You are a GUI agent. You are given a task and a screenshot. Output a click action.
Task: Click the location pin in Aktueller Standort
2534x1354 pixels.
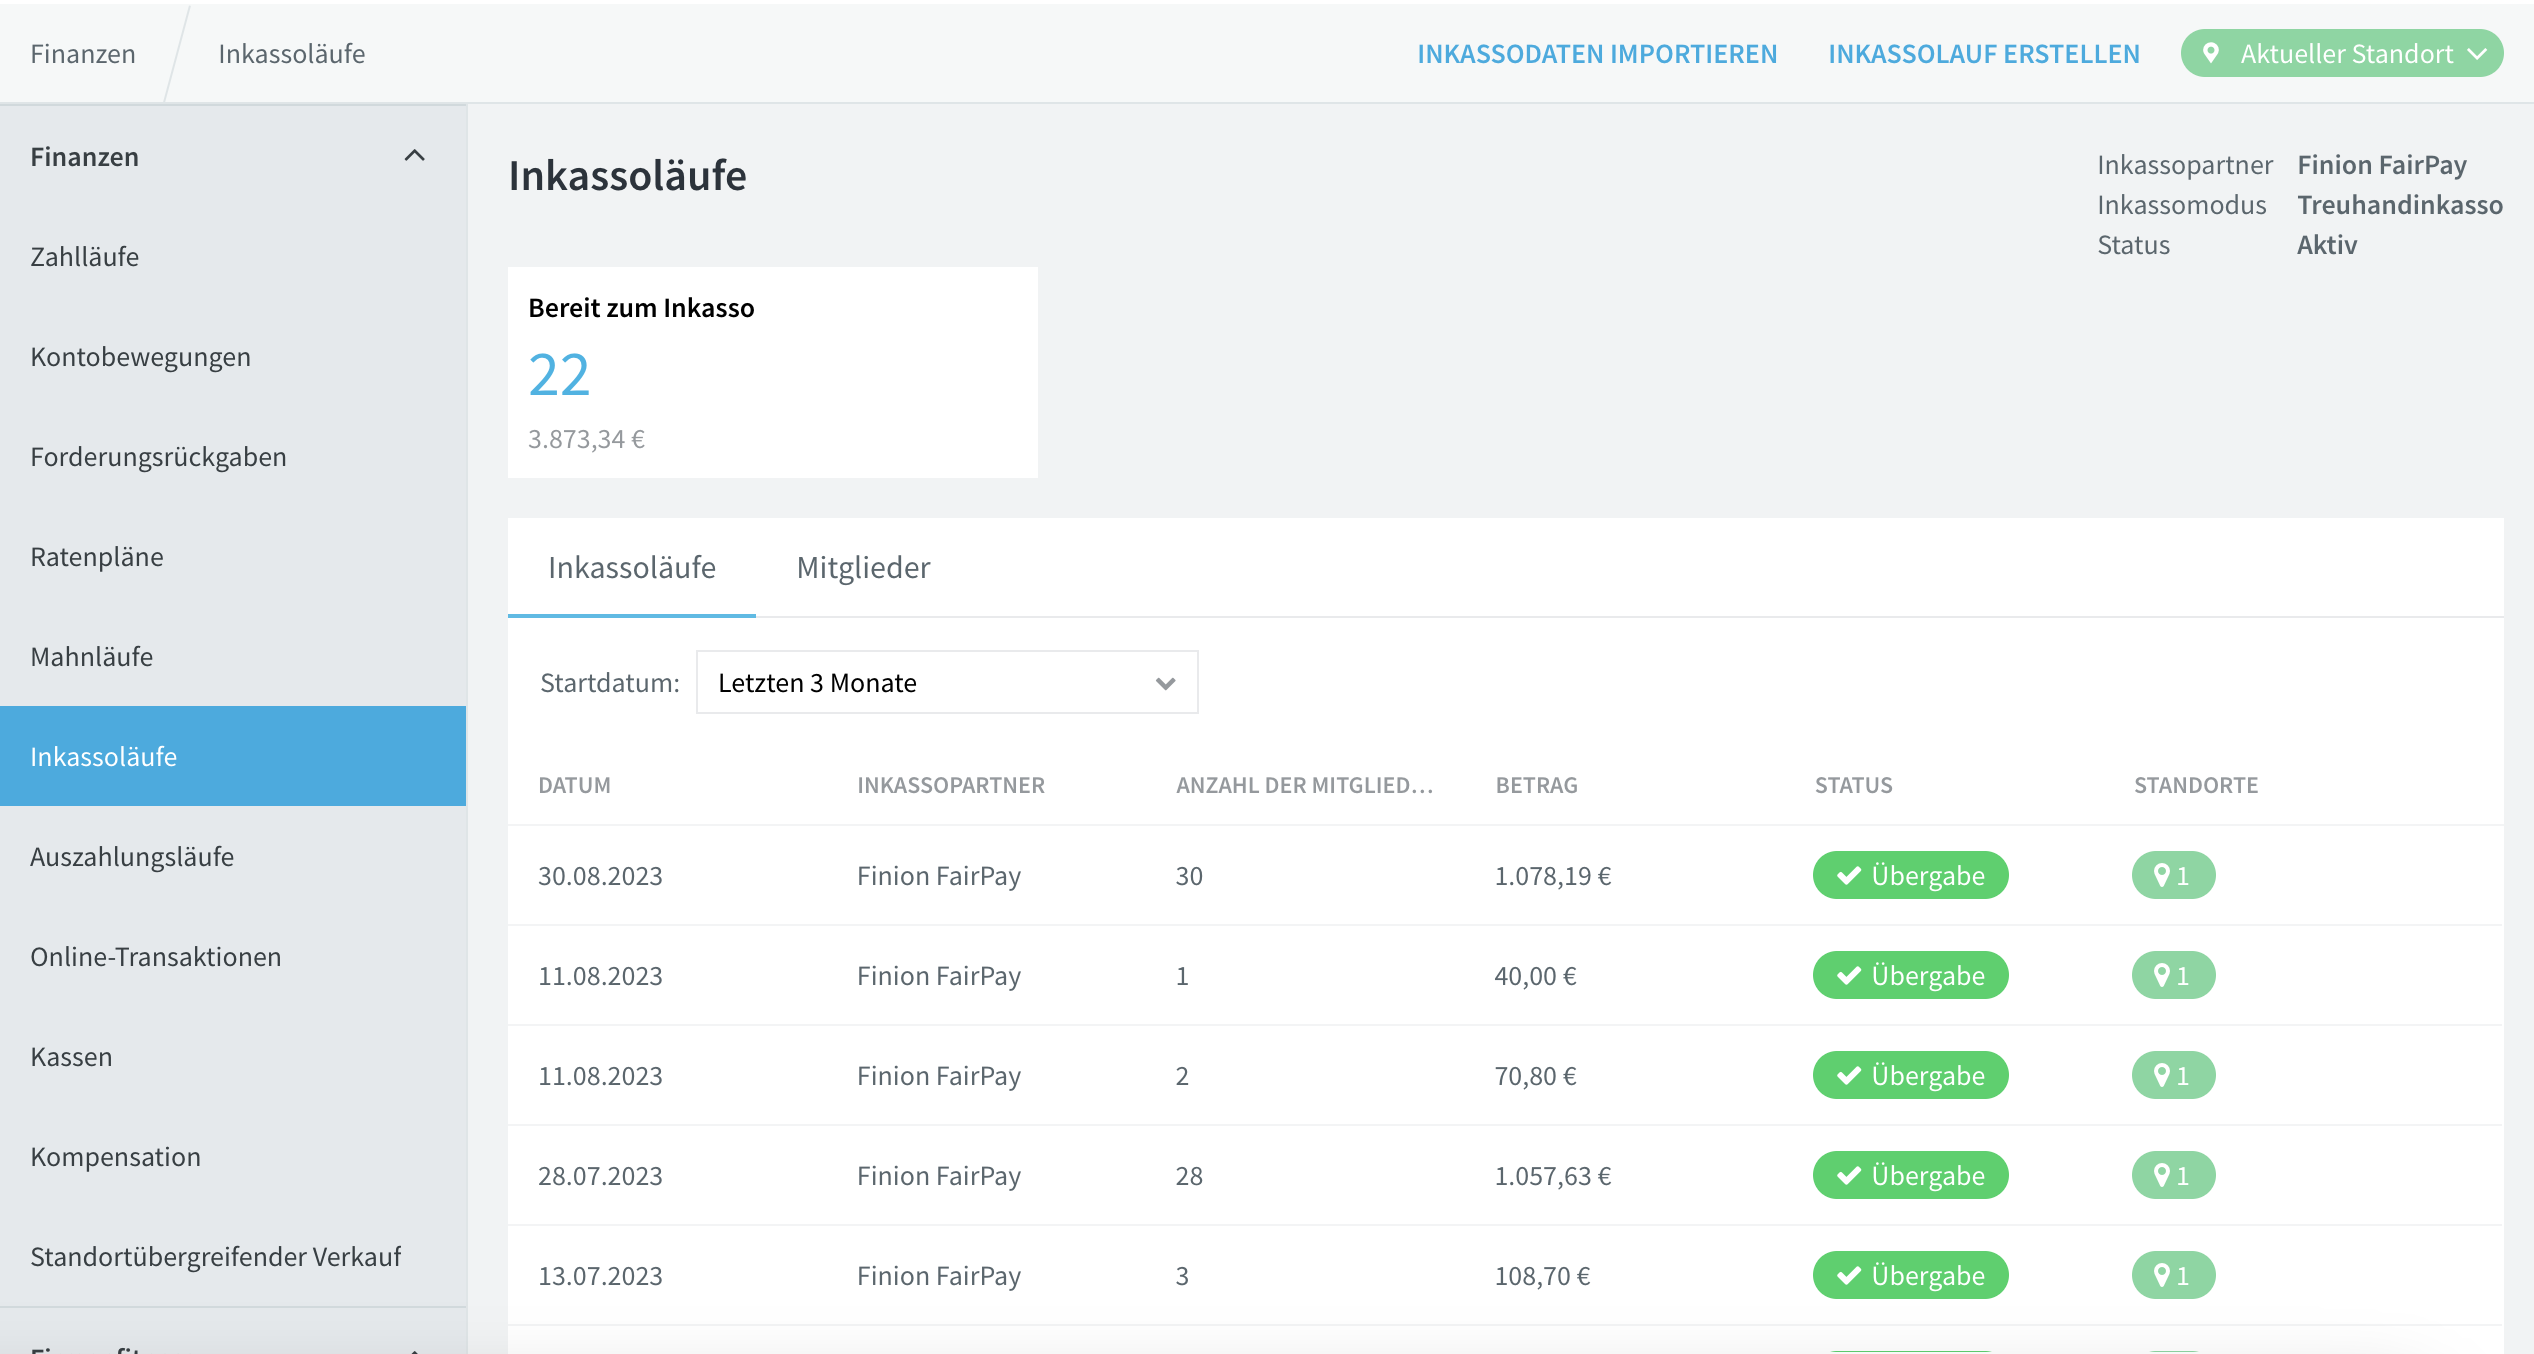(x=2211, y=53)
